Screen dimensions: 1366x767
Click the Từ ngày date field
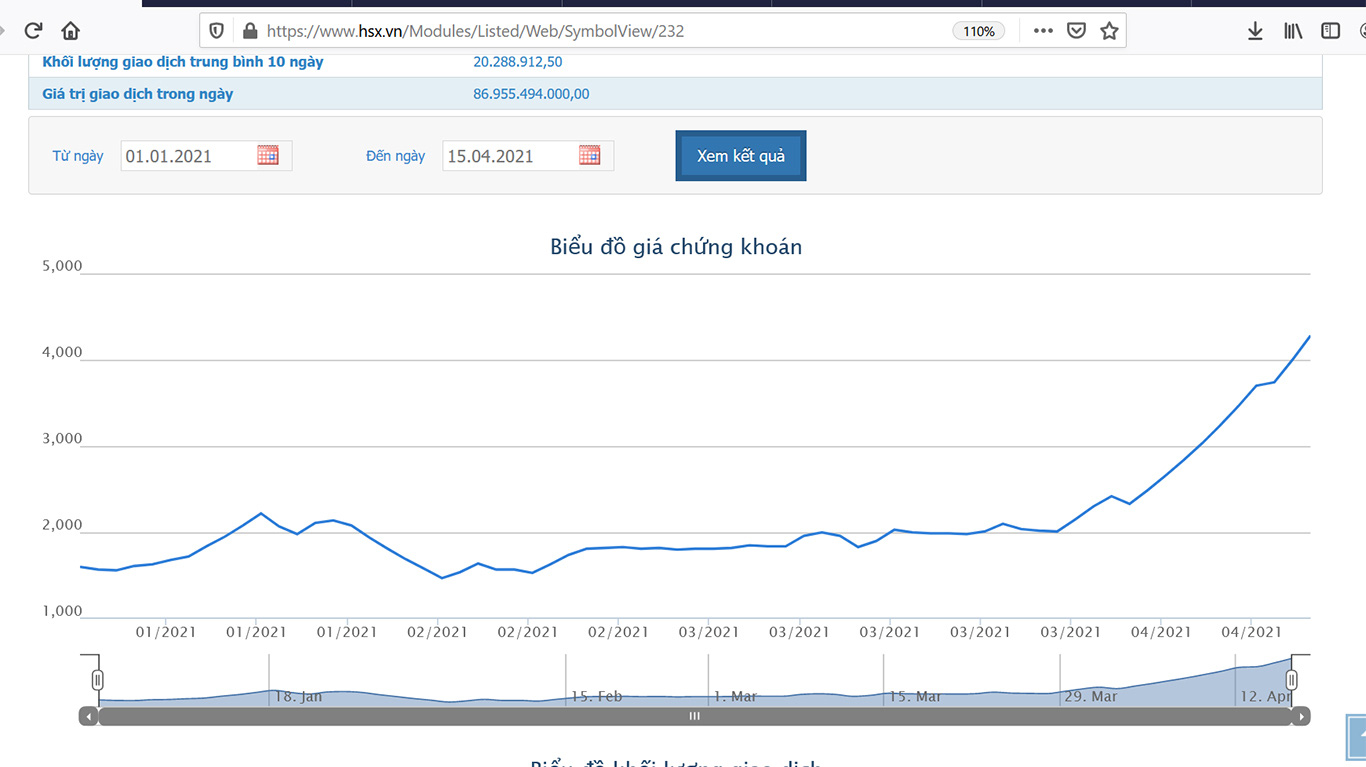pyautogui.click(x=187, y=156)
